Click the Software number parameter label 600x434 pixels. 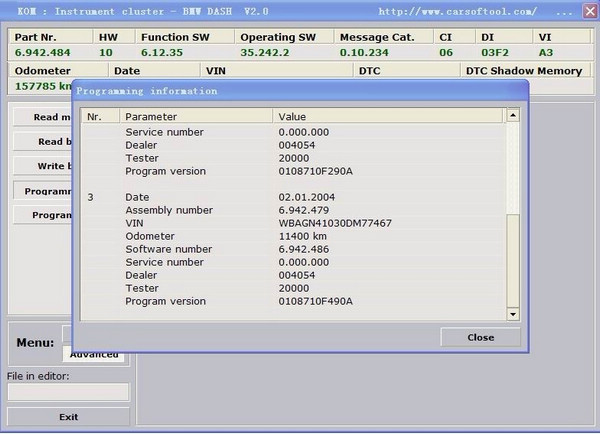click(x=168, y=249)
